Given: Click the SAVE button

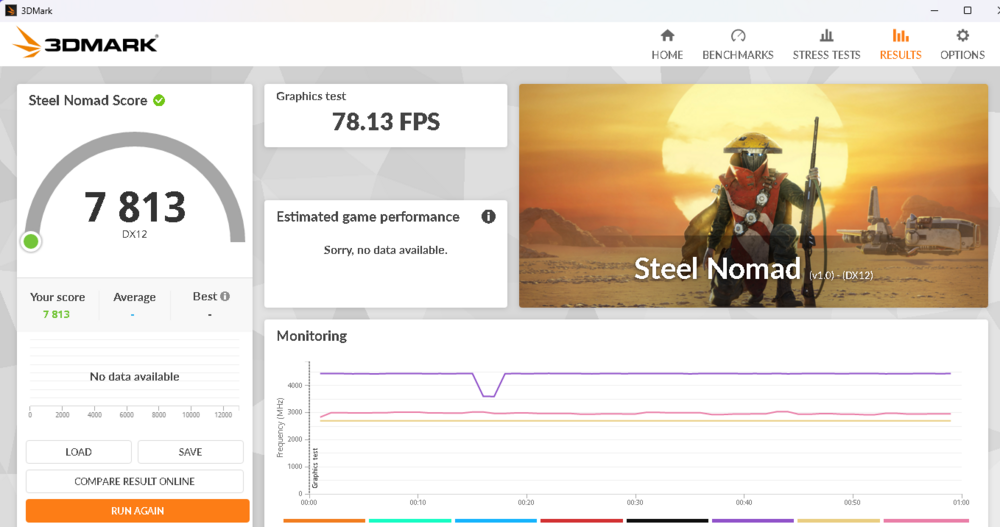Looking at the screenshot, I should point(190,452).
